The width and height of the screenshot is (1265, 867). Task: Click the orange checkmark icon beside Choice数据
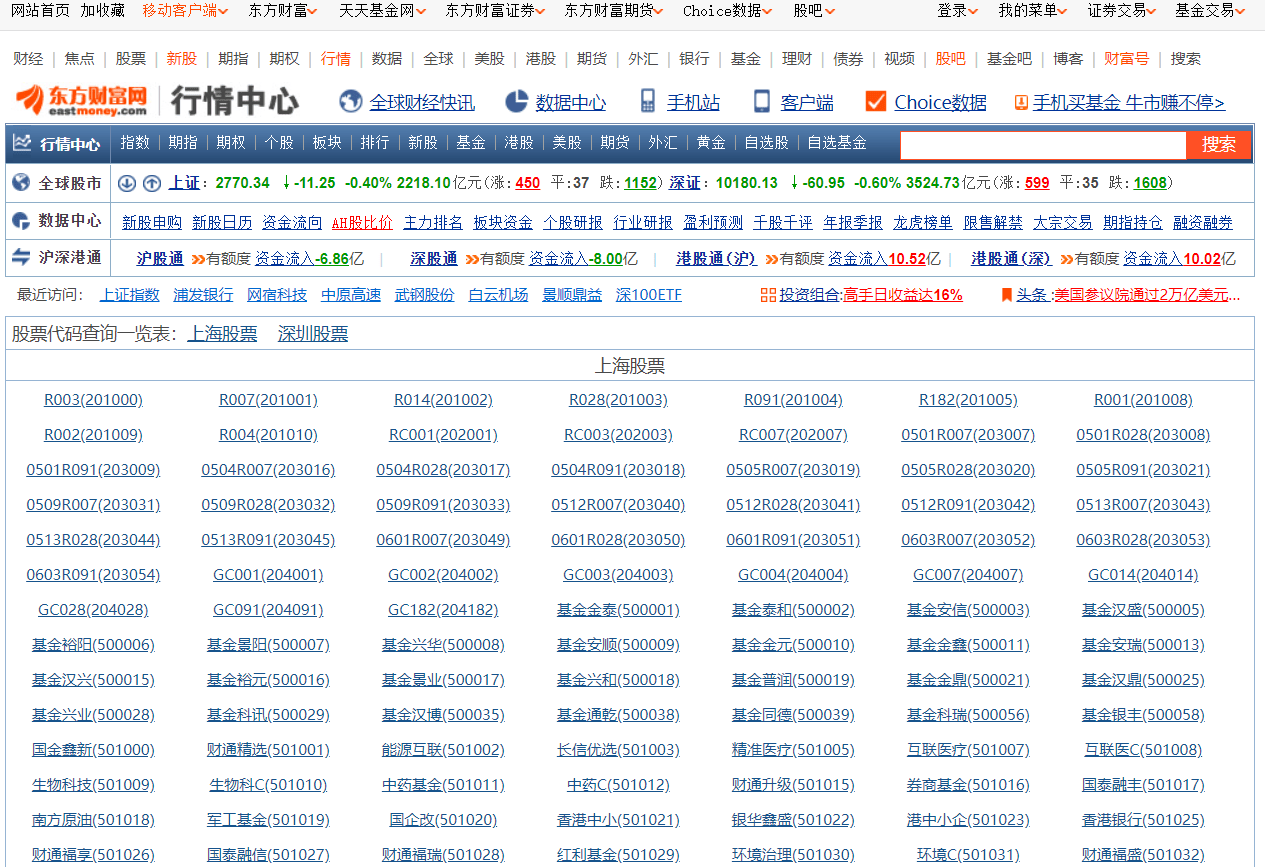click(876, 102)
